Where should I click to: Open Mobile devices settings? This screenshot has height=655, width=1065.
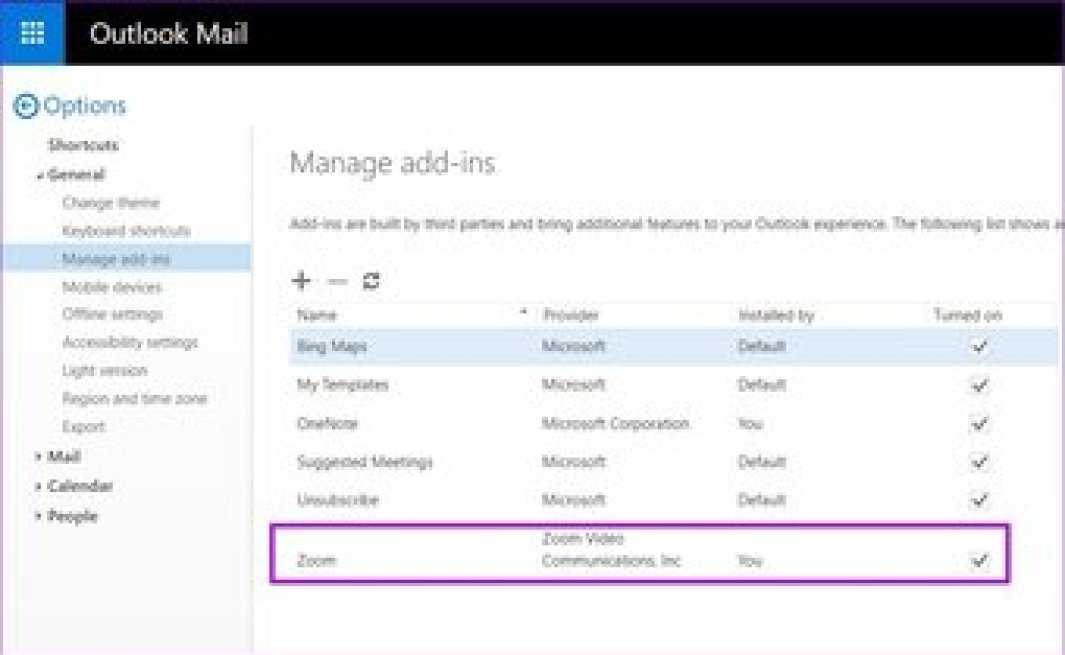pos(111,287)
